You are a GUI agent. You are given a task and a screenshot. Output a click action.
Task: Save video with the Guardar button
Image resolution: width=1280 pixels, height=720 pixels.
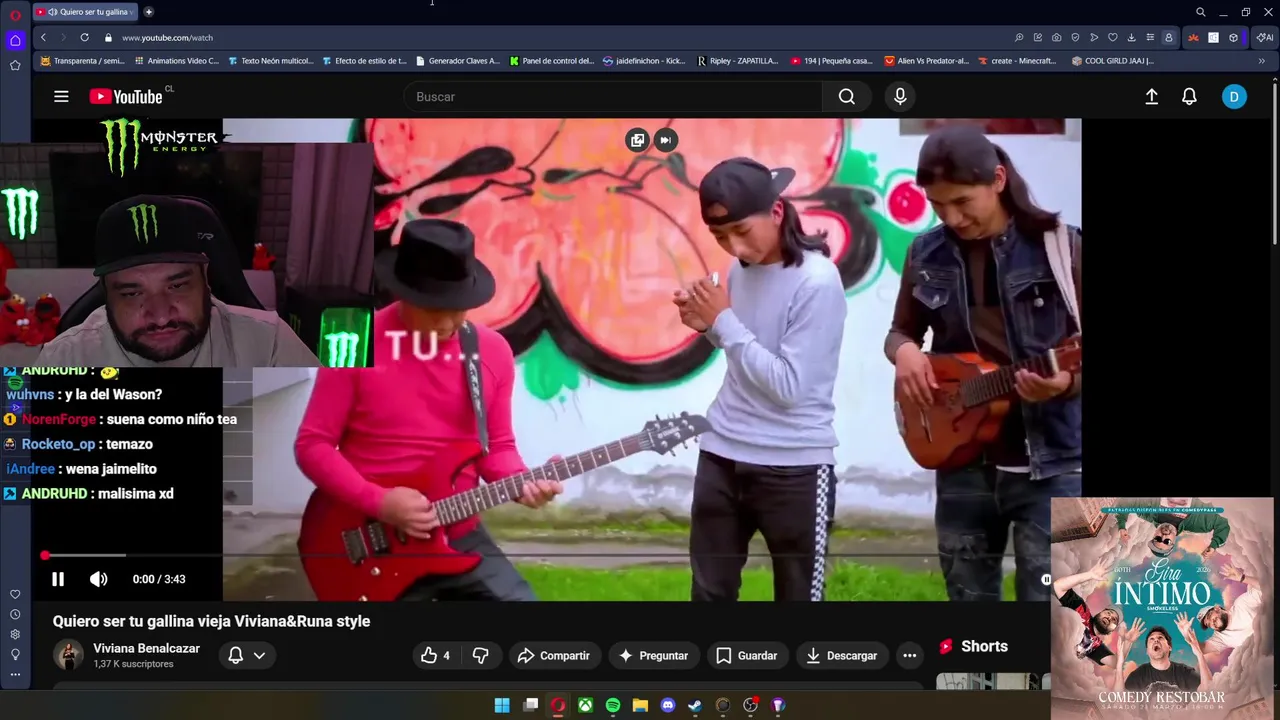747,656
